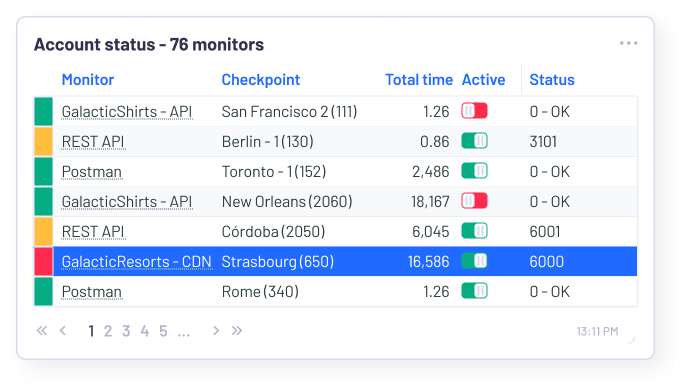Toggle Active switch for Córdoba row

pyautogui.click(x=475, y=231)
